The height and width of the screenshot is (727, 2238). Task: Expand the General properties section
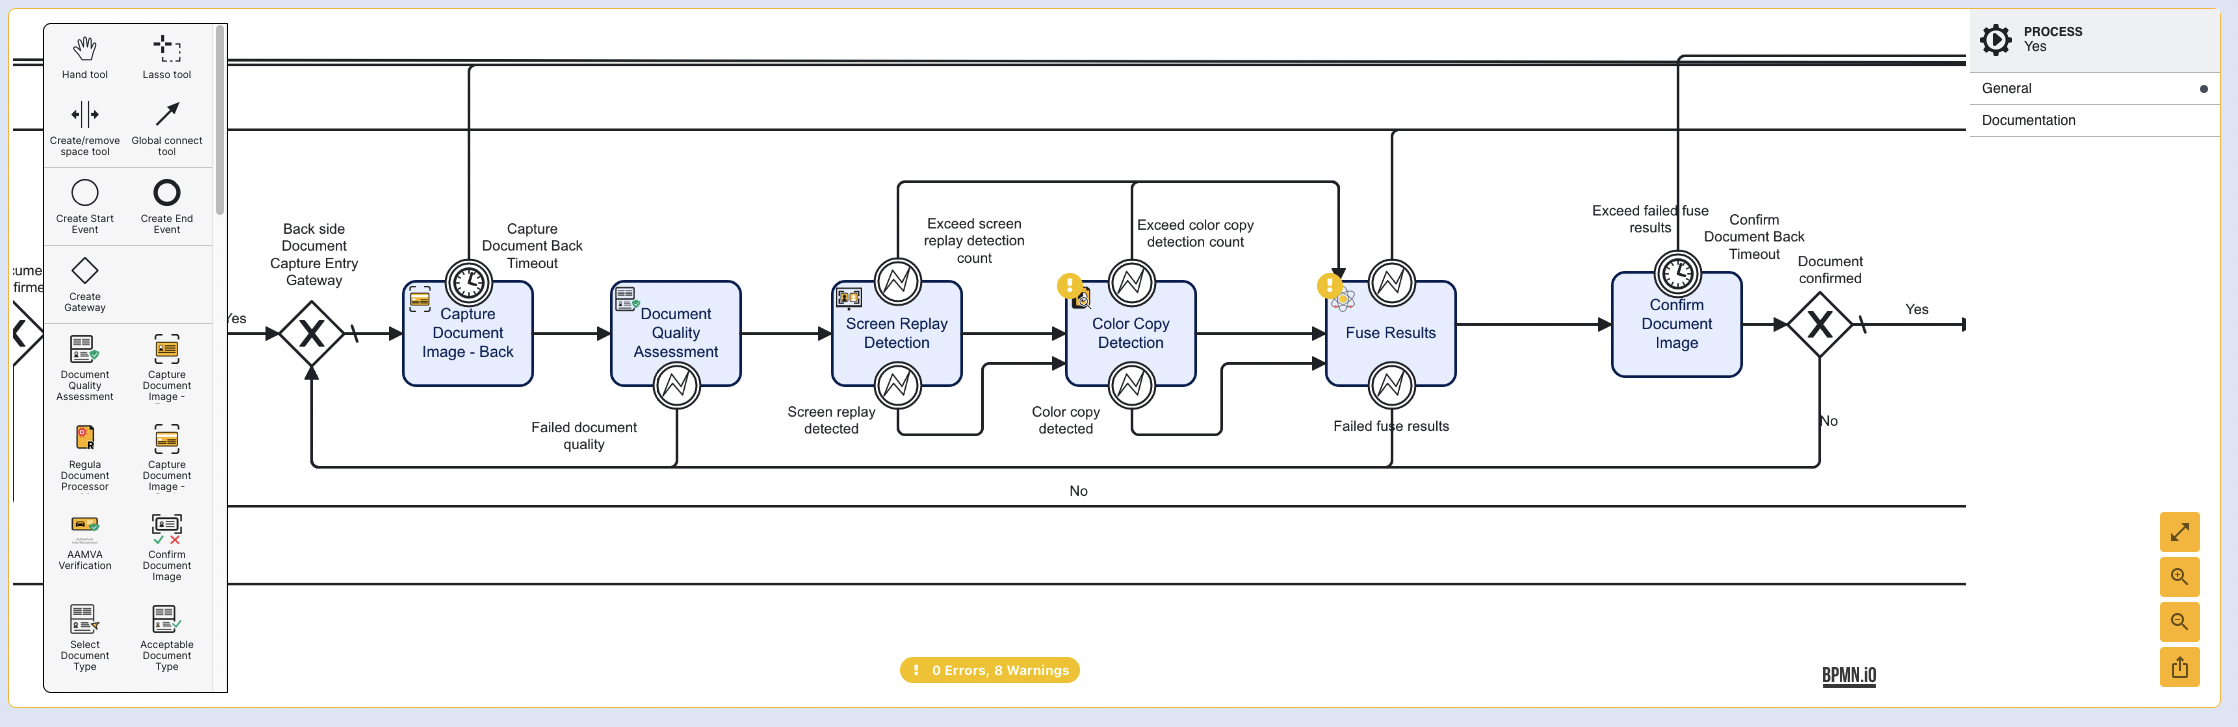(x=2093, y=88)
